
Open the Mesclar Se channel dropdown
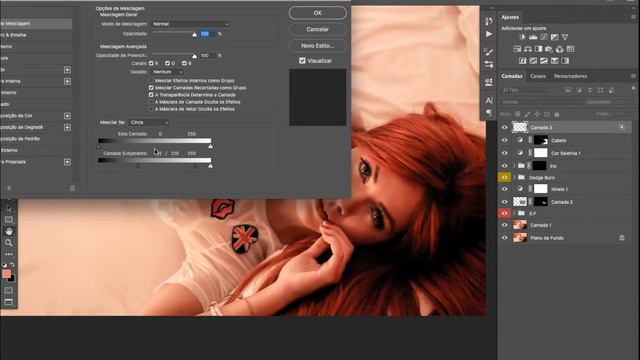pyautogui.click(x=149, y=122)
